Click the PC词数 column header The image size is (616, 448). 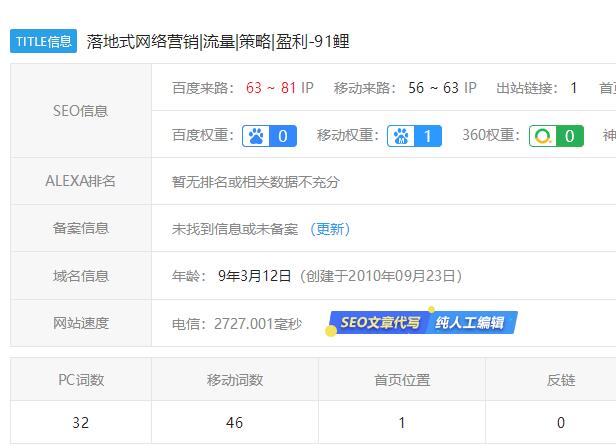(x=81, y=380)
